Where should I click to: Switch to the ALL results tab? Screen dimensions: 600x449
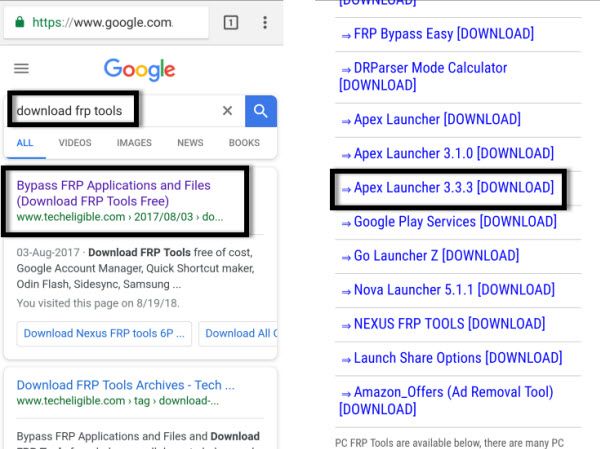[x=25, y=143]
